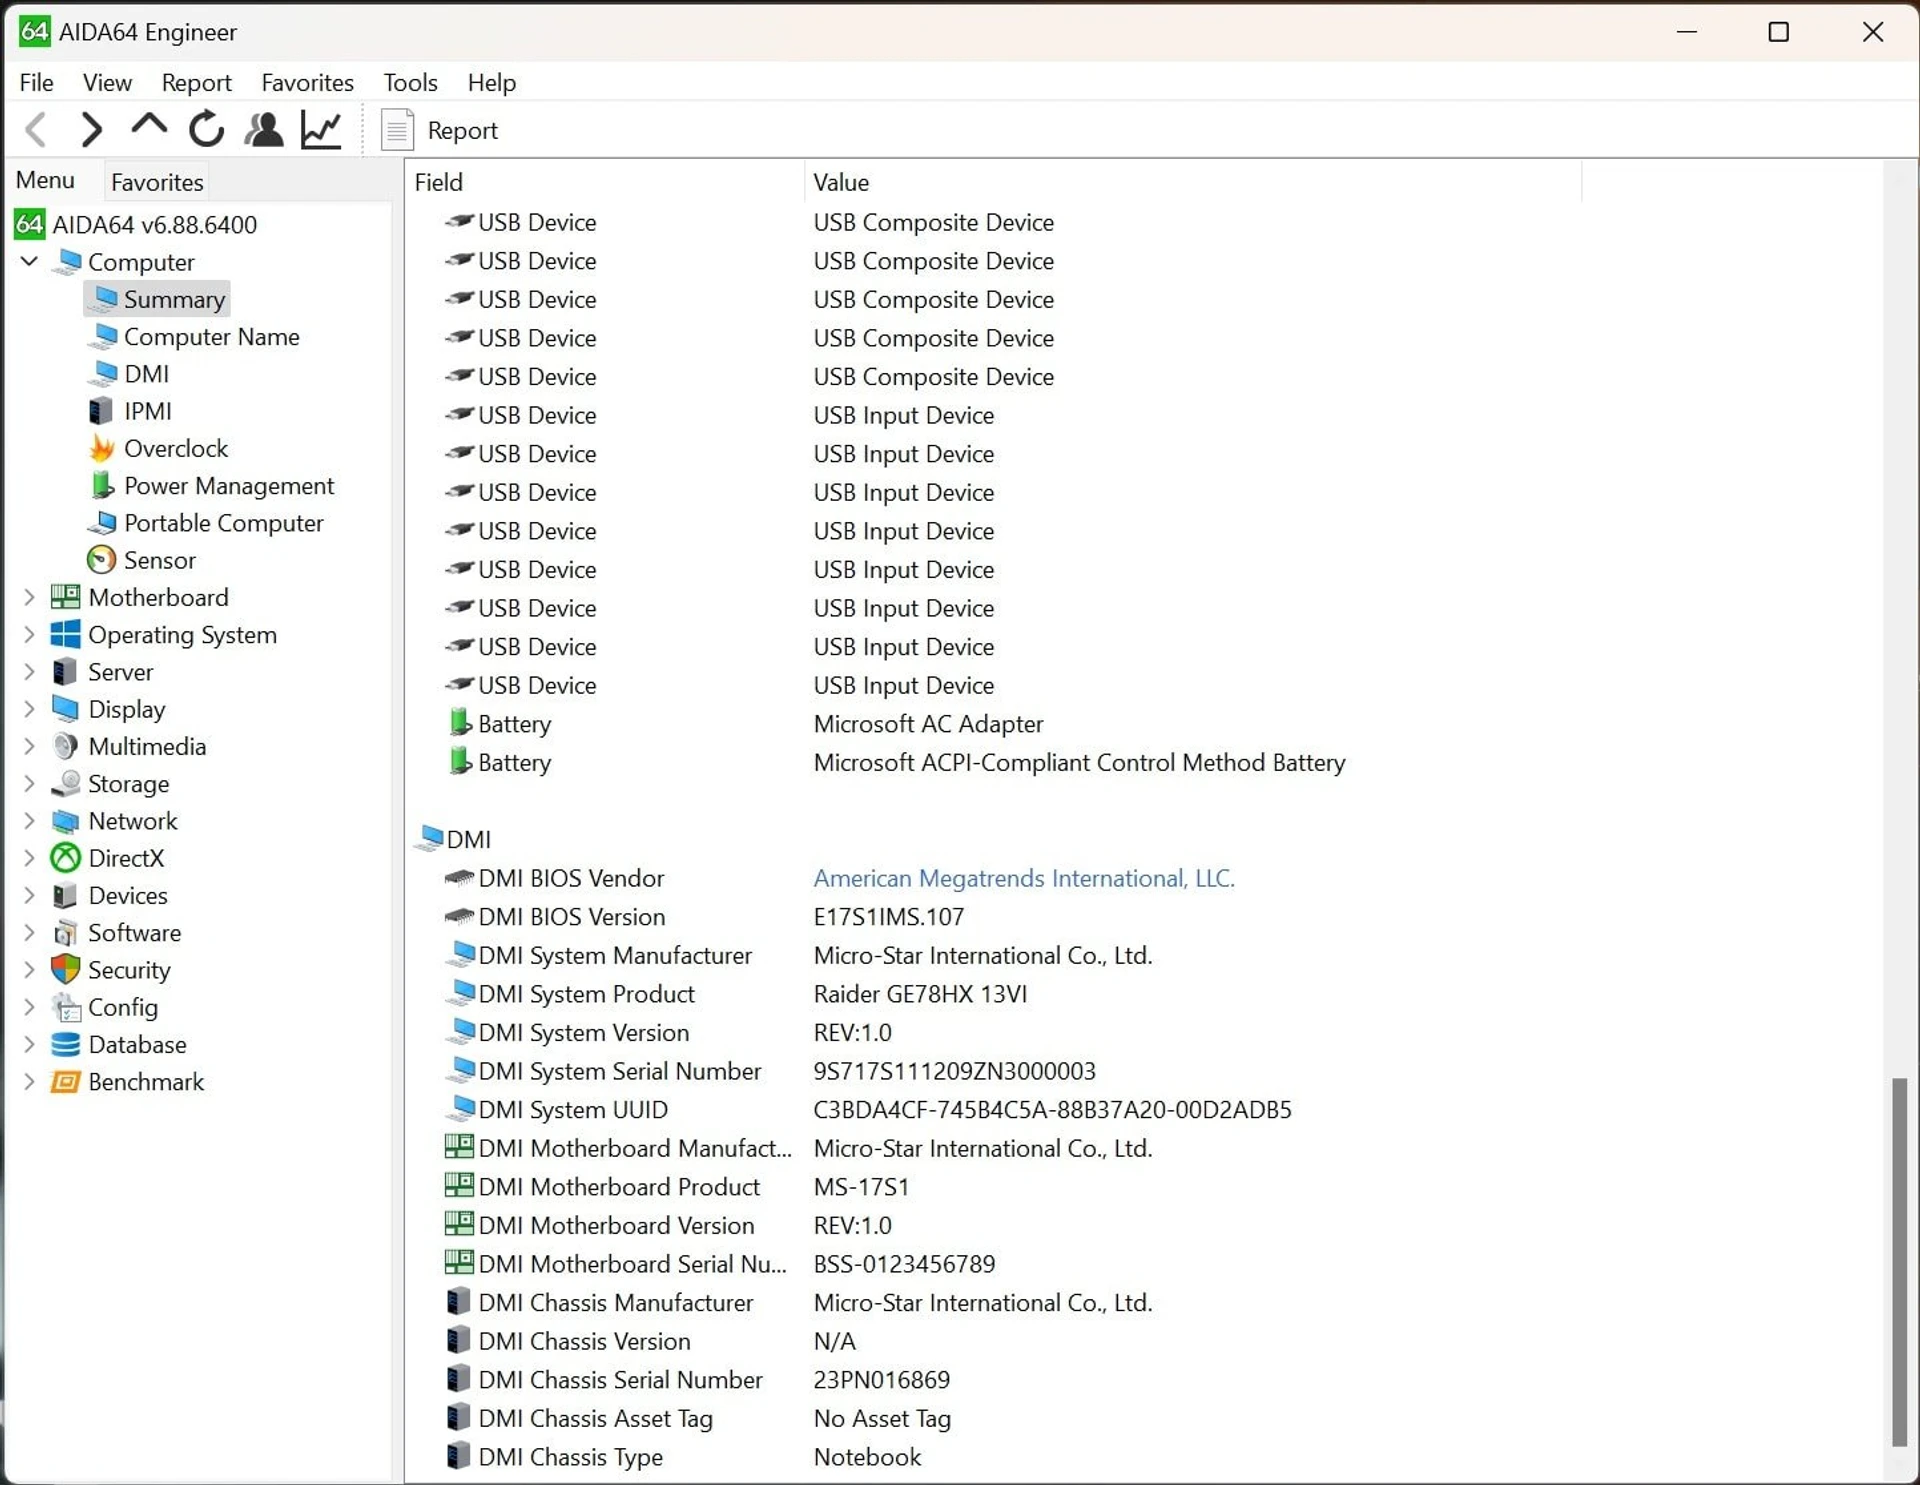The width and height of the screenshot is (1920, 1485).
Task: Expand the Operating System tree node
Action: [x=29, y=634]
